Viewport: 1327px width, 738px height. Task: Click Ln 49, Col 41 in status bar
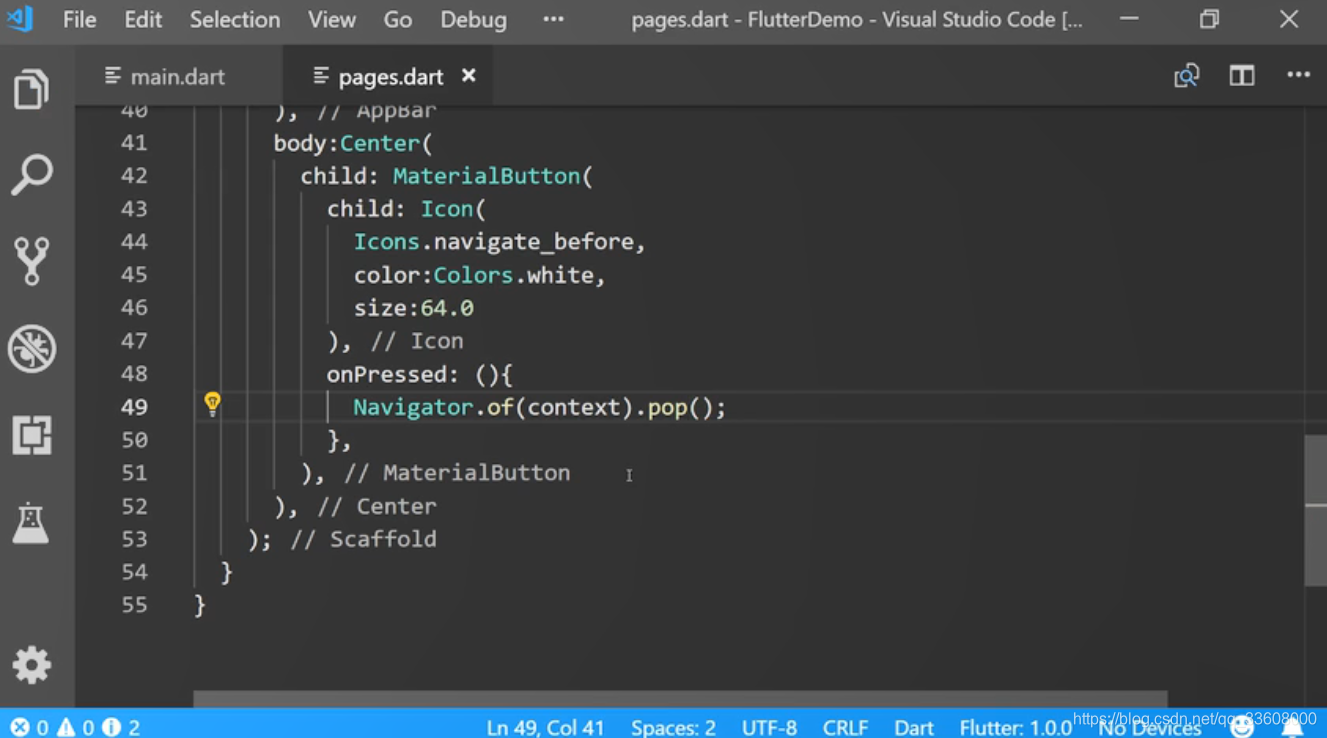point(545,727)
